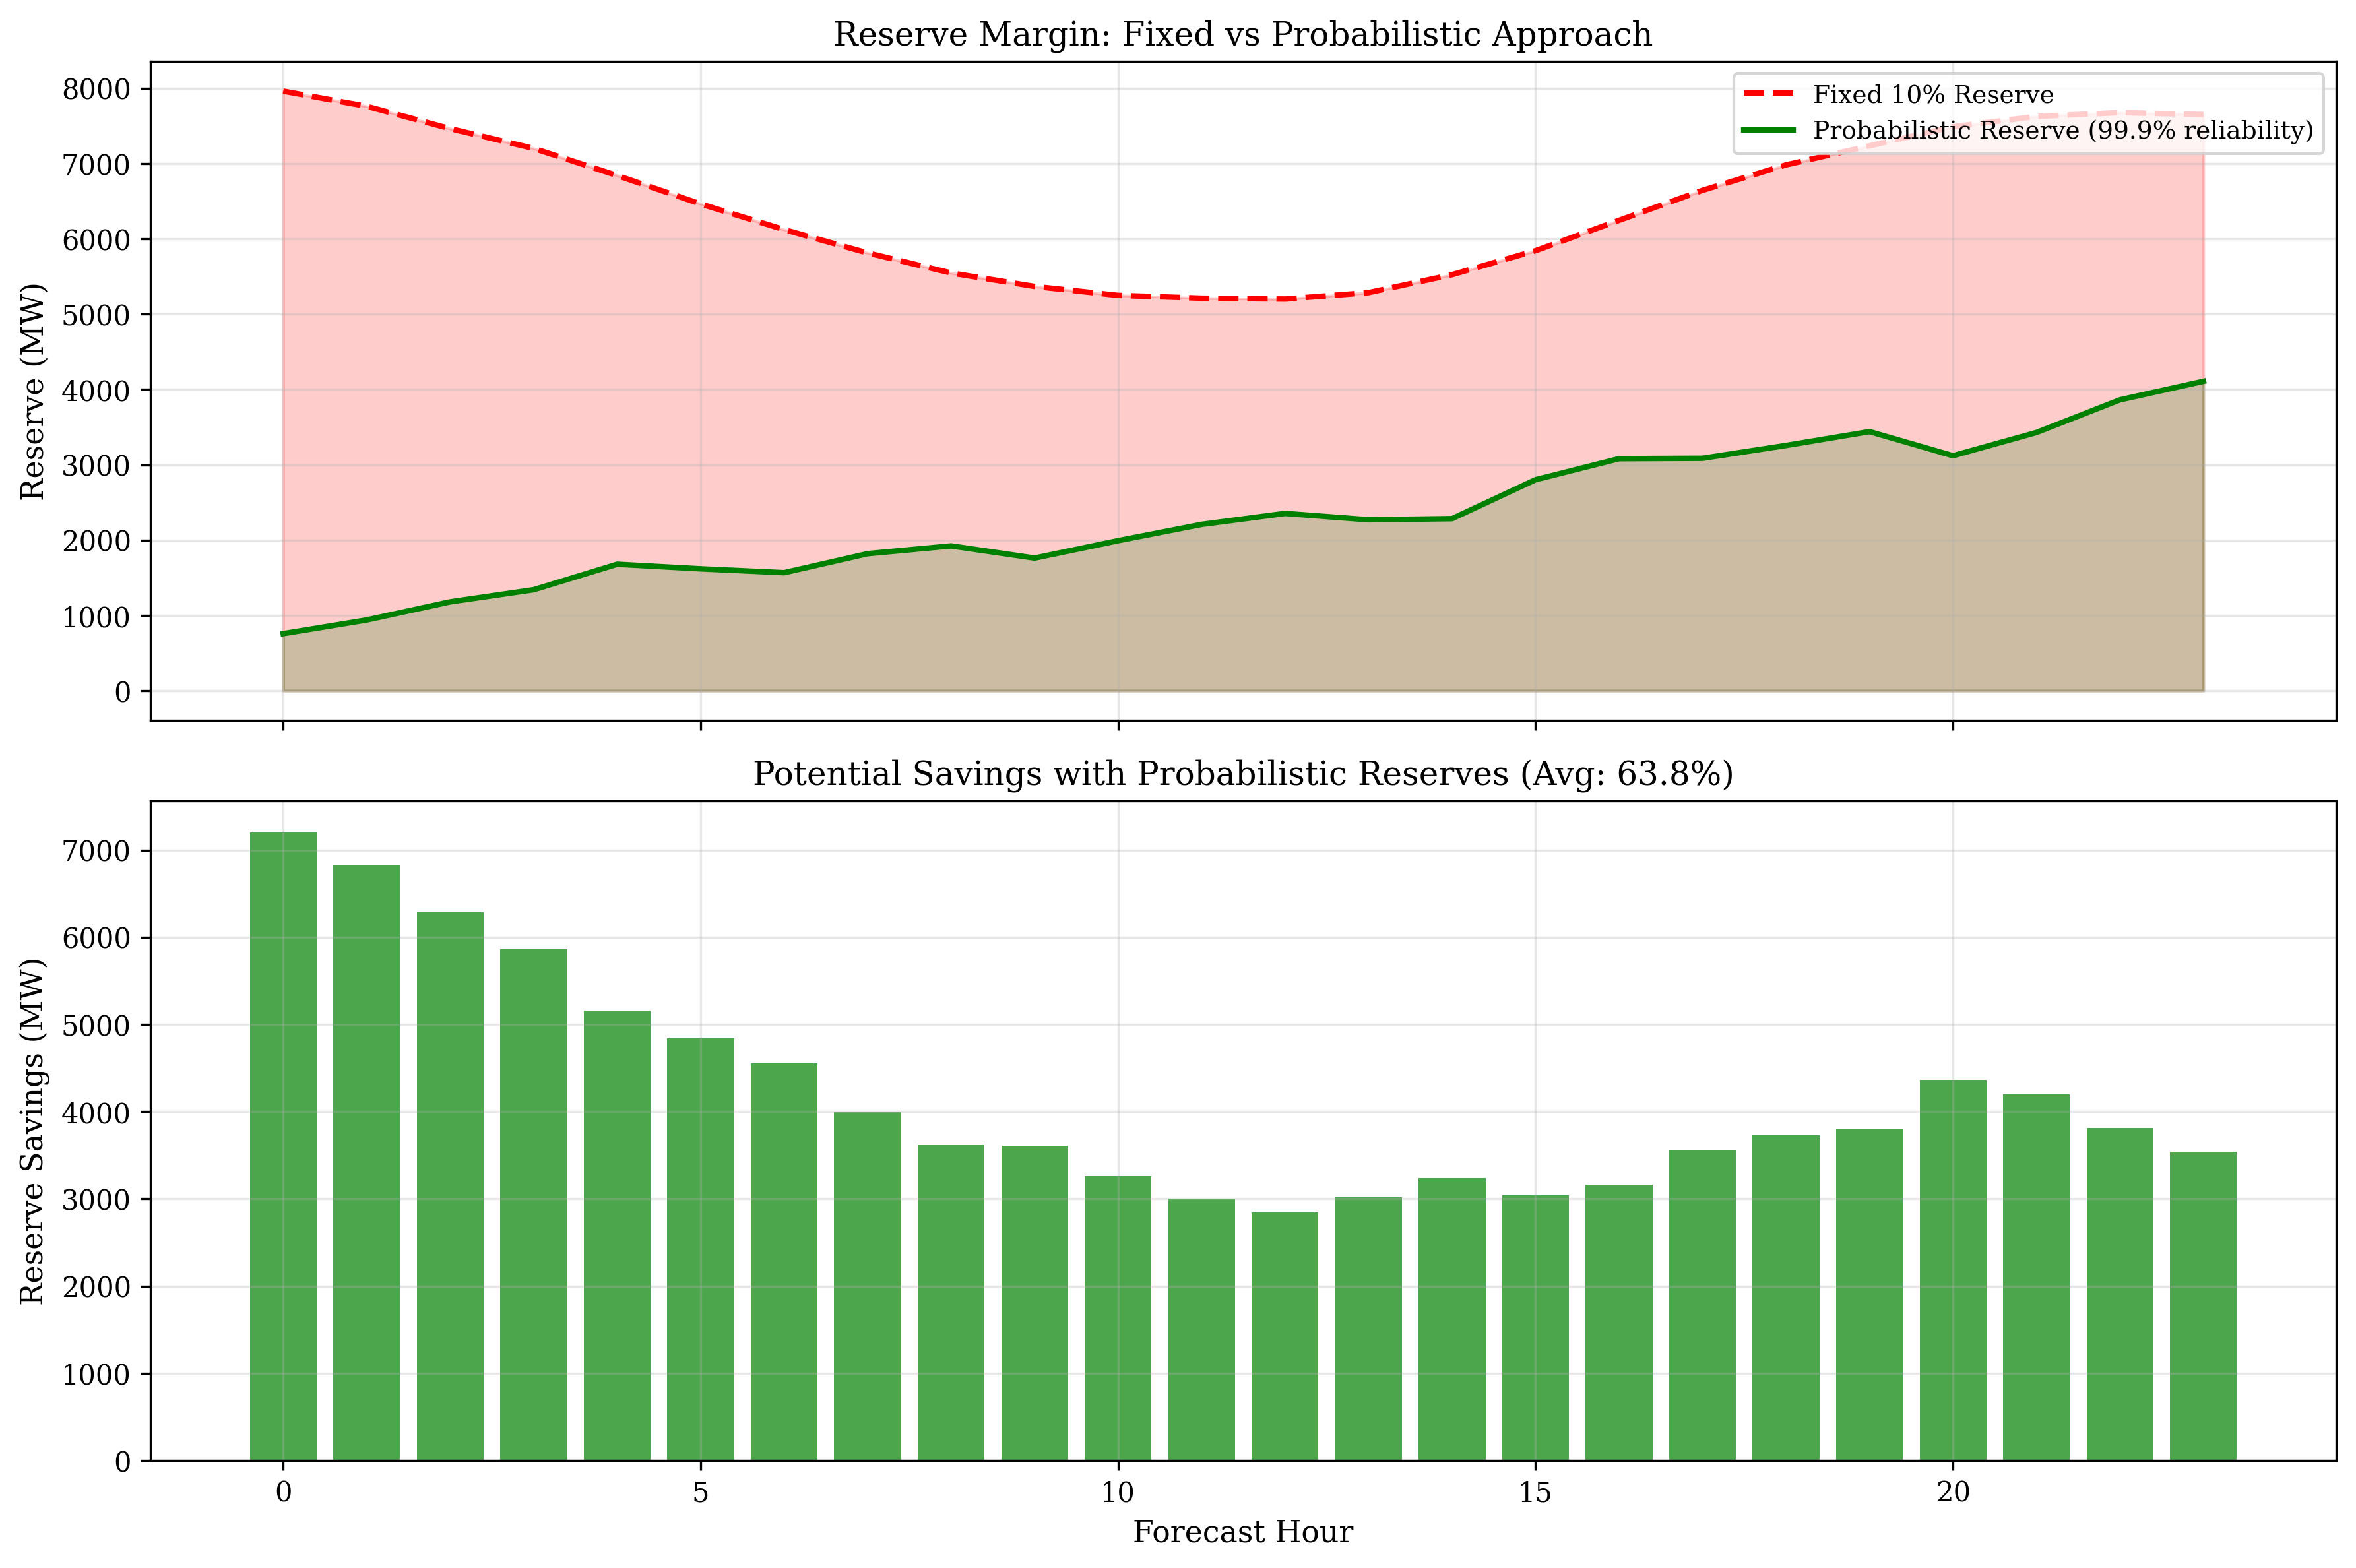Click the Forecast Hour x-axis label
This screenshot has height=1568, width=2356.
coord(1242,1531)
